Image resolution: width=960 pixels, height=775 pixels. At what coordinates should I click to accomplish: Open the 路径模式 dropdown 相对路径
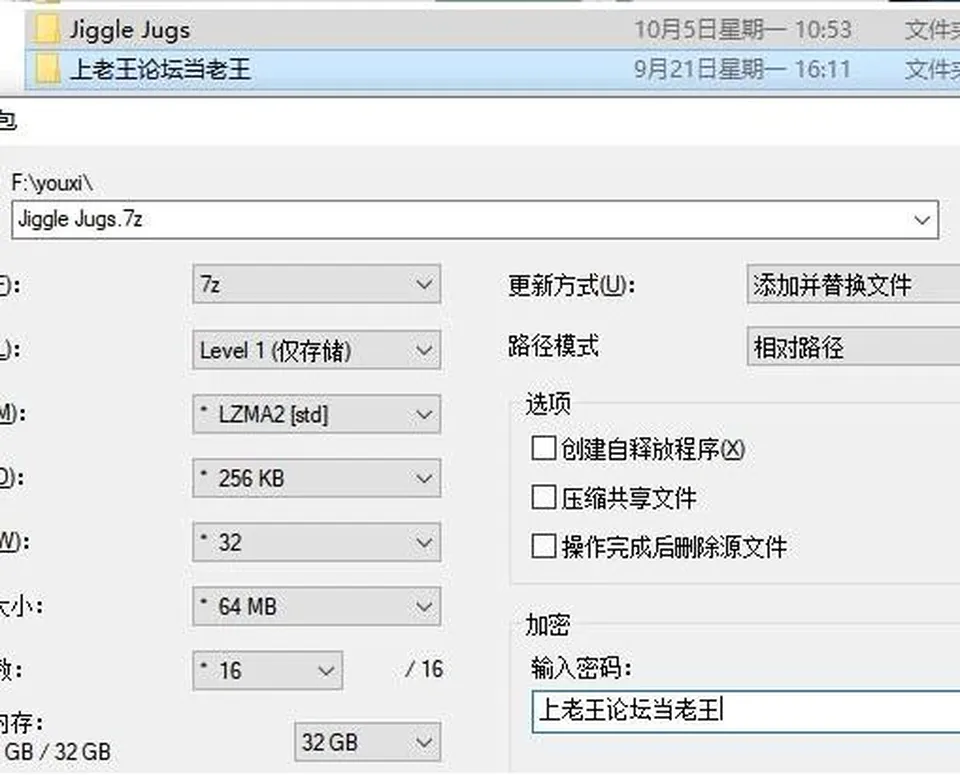click(x=853, y=347)
